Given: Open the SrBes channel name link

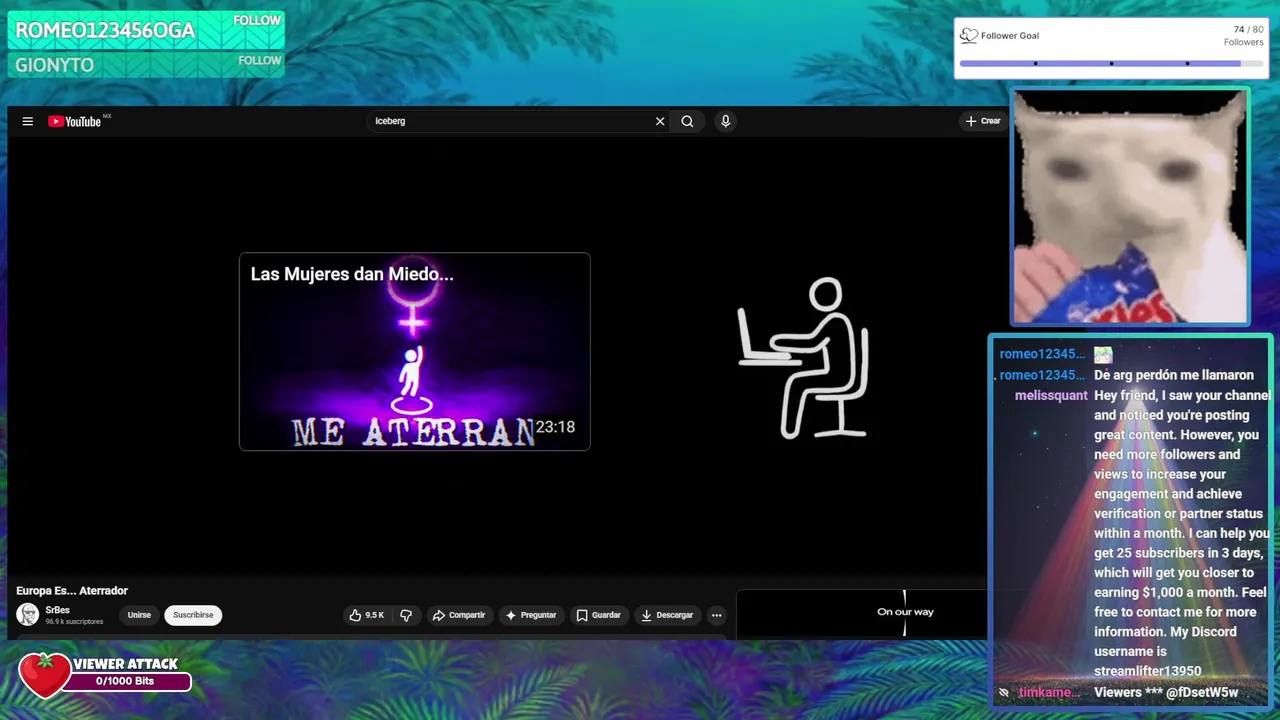Looking at the screenshot, I should click(57, 610).
